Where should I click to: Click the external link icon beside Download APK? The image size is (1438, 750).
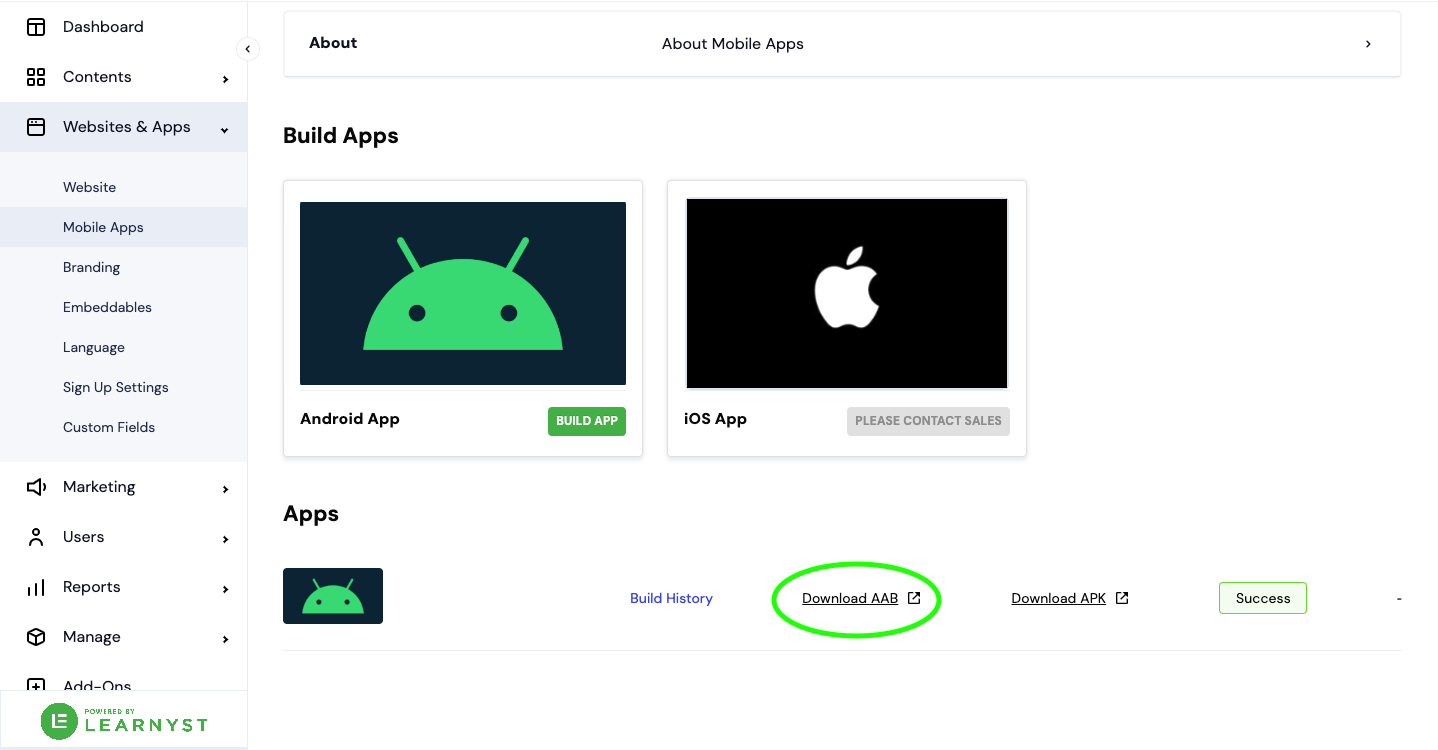pyautogui.click(x=1122, y=598)
